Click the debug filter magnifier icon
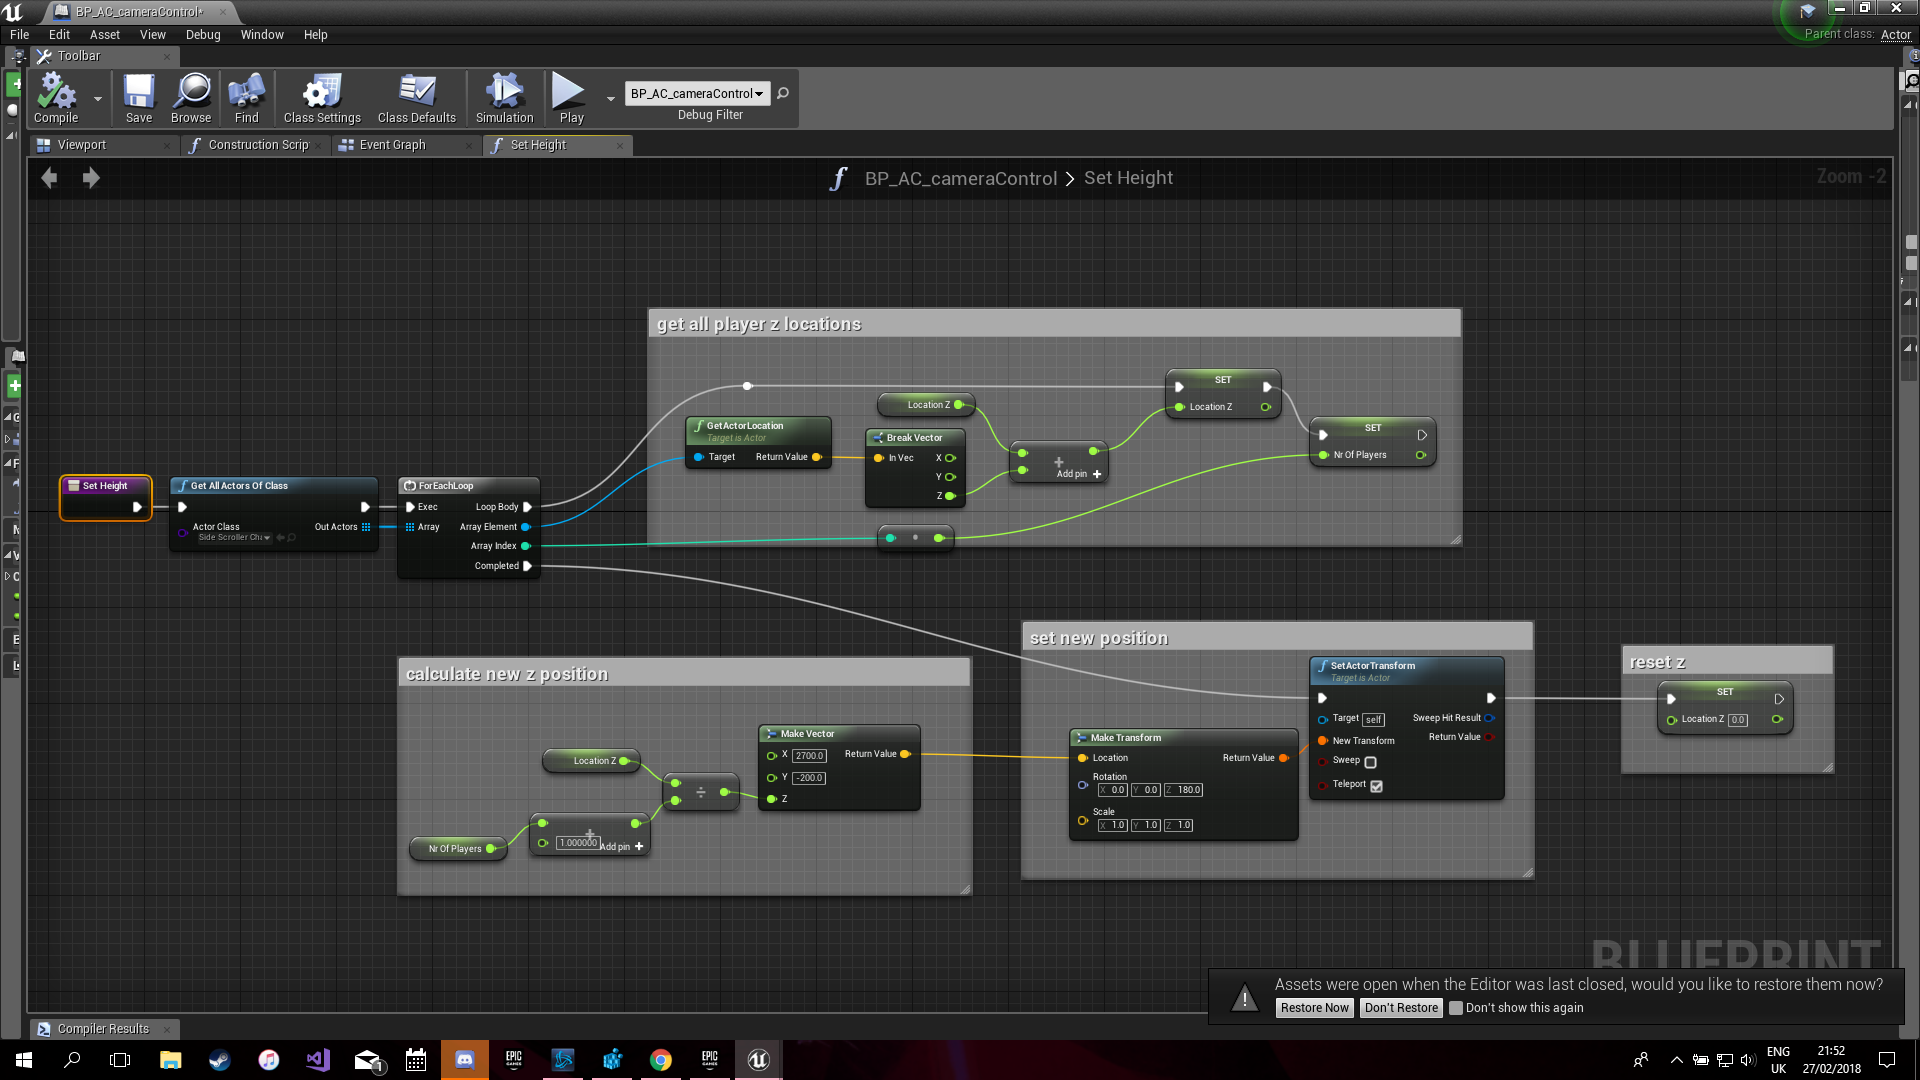The height and width of the screenshot is (1080, 1920). 783,93
